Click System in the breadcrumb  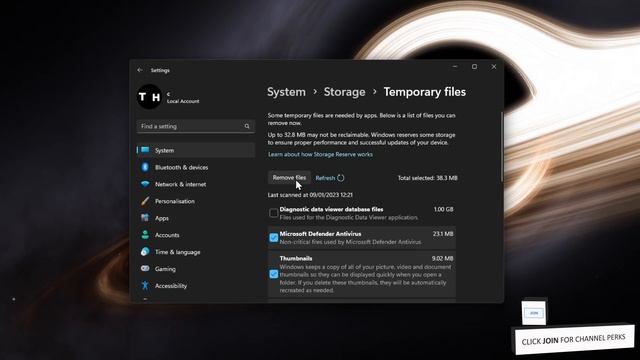click(x=286, y=92)
